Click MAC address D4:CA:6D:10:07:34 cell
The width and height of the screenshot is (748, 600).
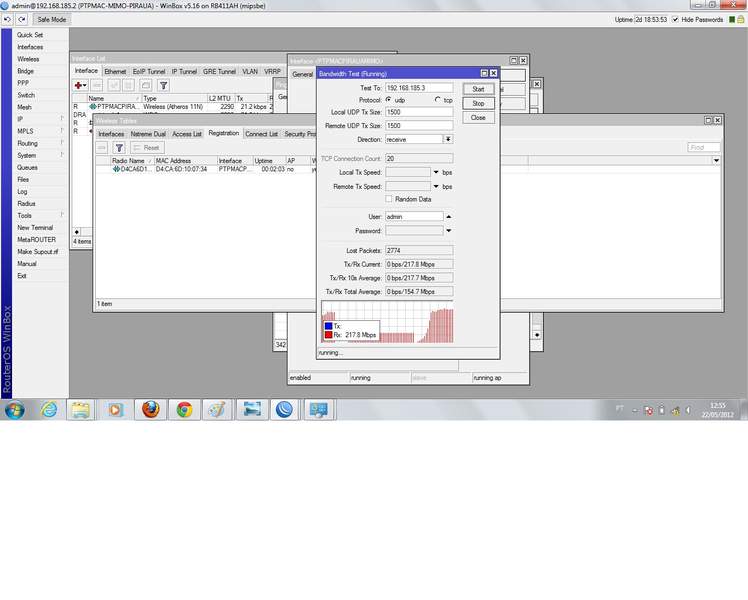tap(181, 169)
